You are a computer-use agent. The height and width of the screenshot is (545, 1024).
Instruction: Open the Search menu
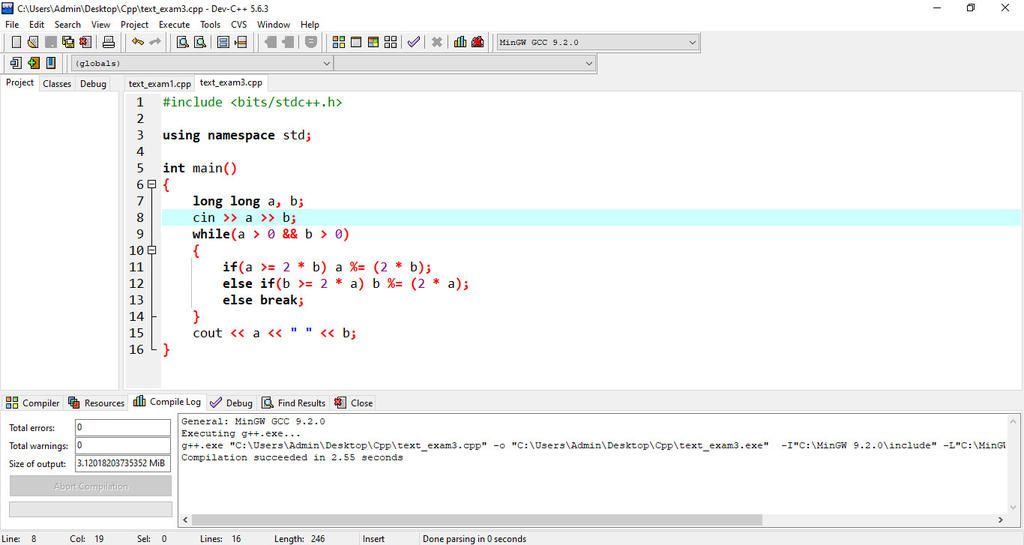[67, 25]
